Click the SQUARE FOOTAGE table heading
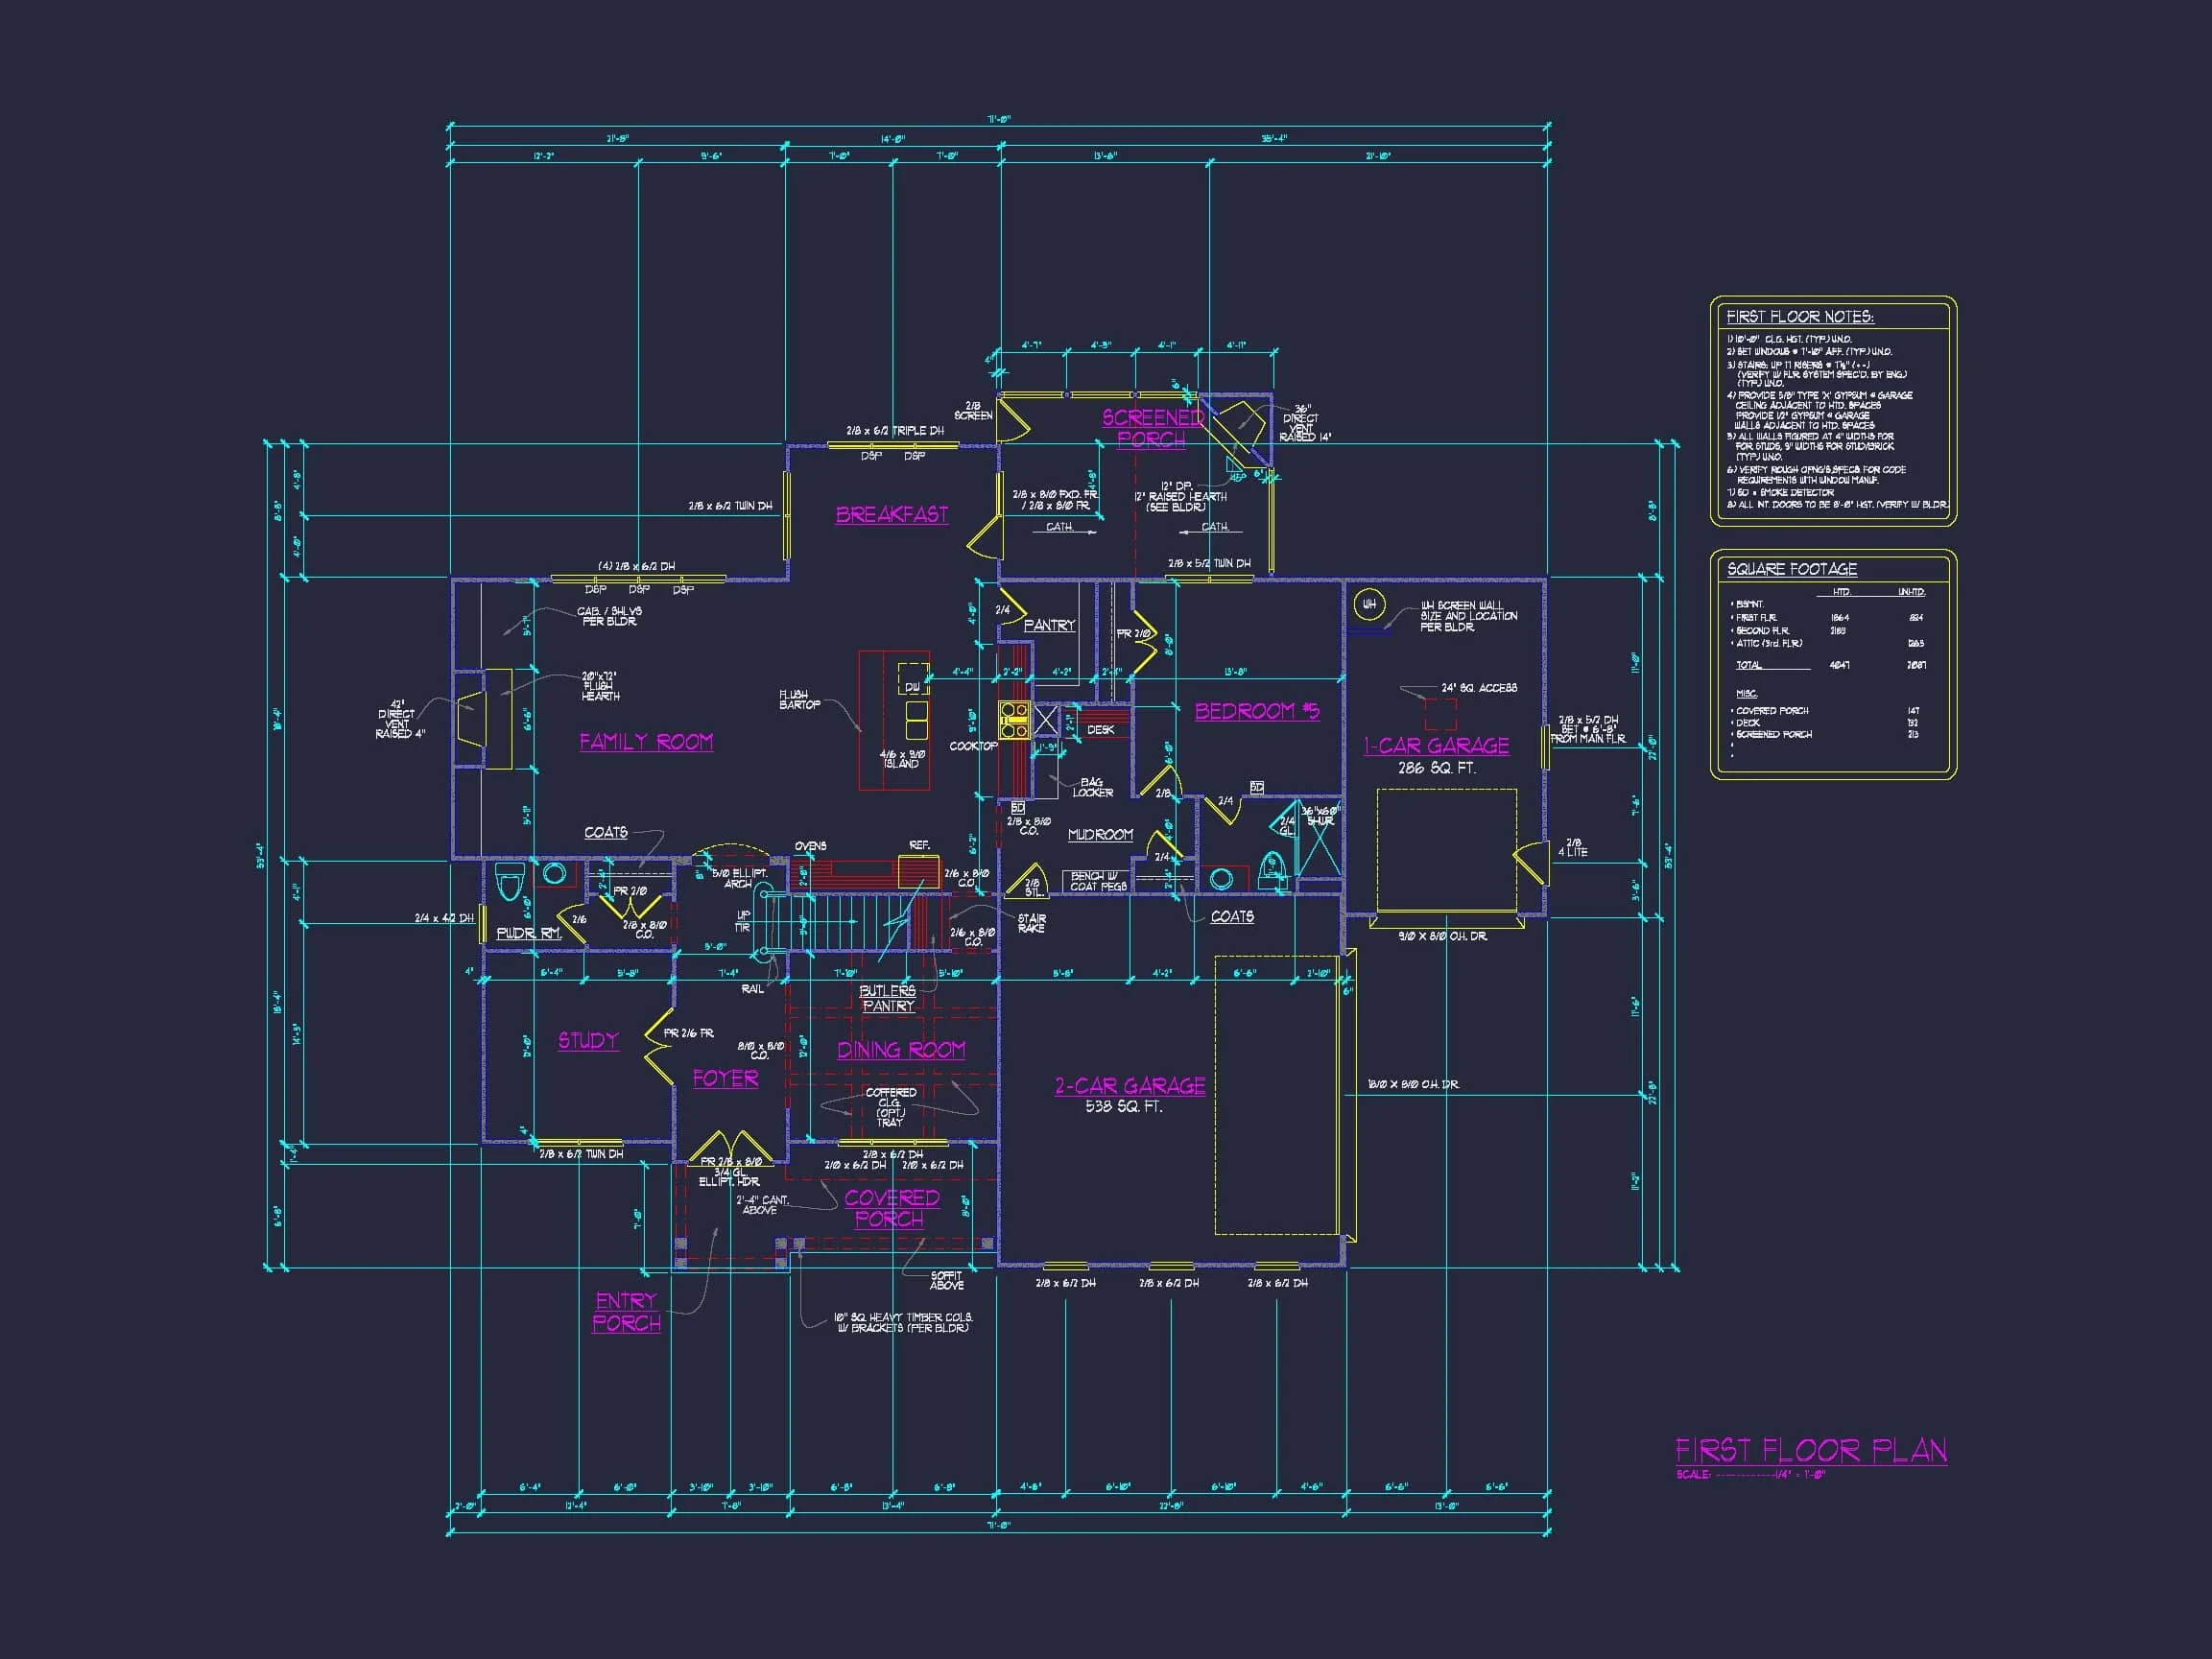 pos(1791,569)
